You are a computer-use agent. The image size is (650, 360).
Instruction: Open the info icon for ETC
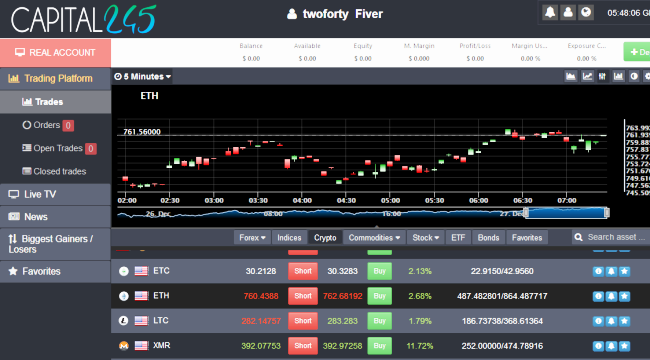tap(598, 271)
